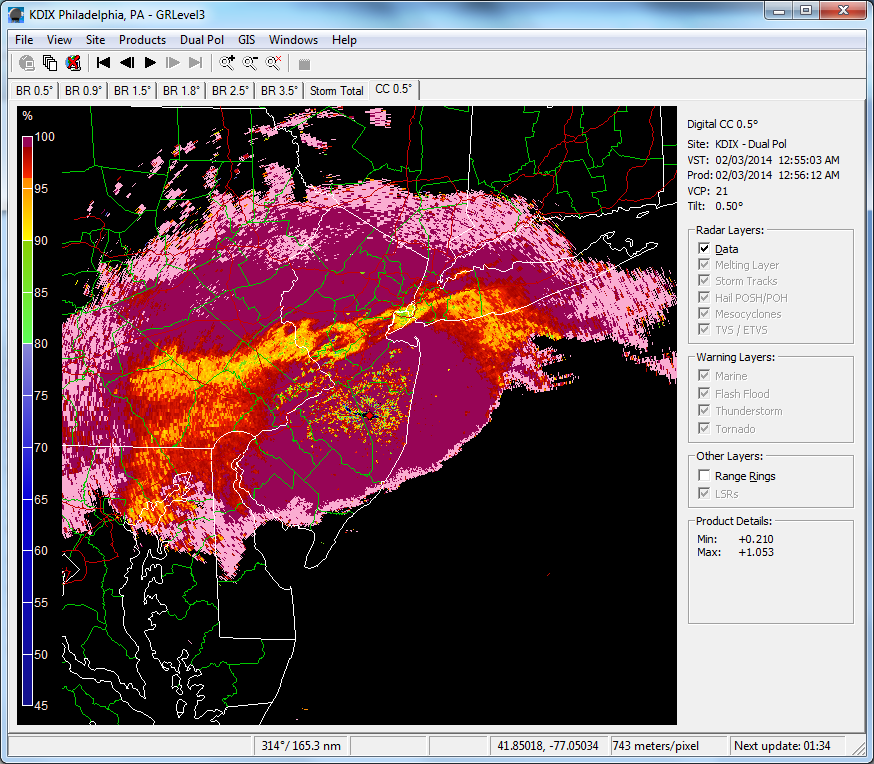
Task: Click the 'Digital CC 0.5°' product title
Action: (722, 124)
